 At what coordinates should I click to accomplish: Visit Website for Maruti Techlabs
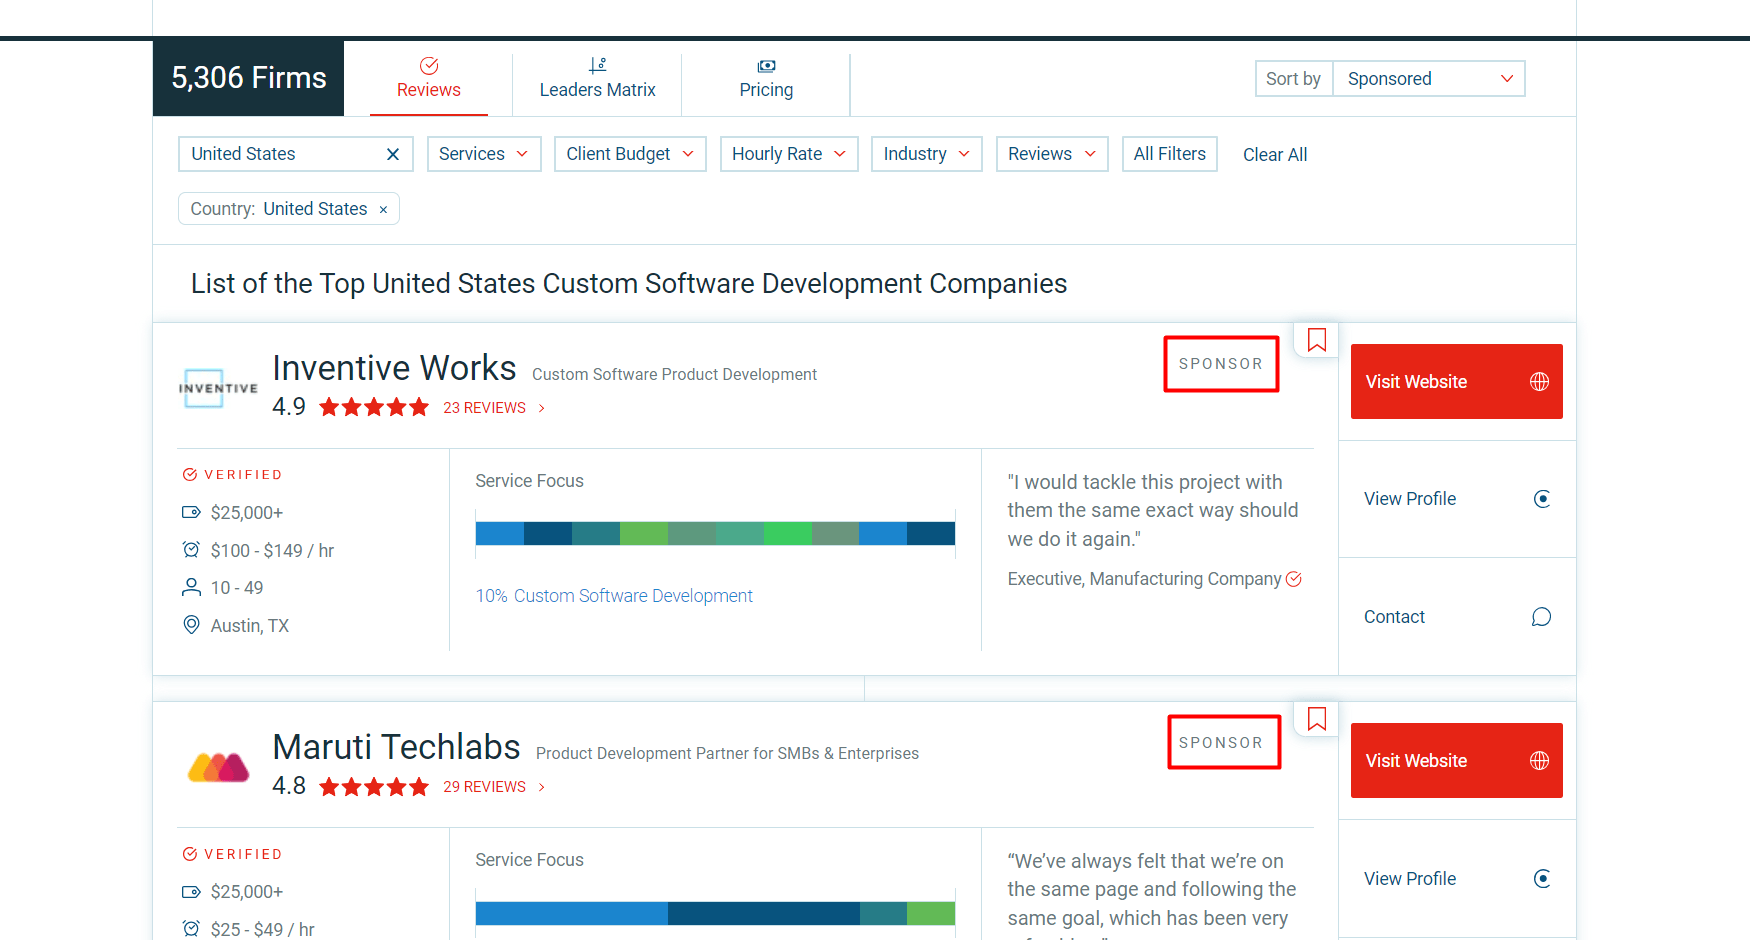[1456, 761]
